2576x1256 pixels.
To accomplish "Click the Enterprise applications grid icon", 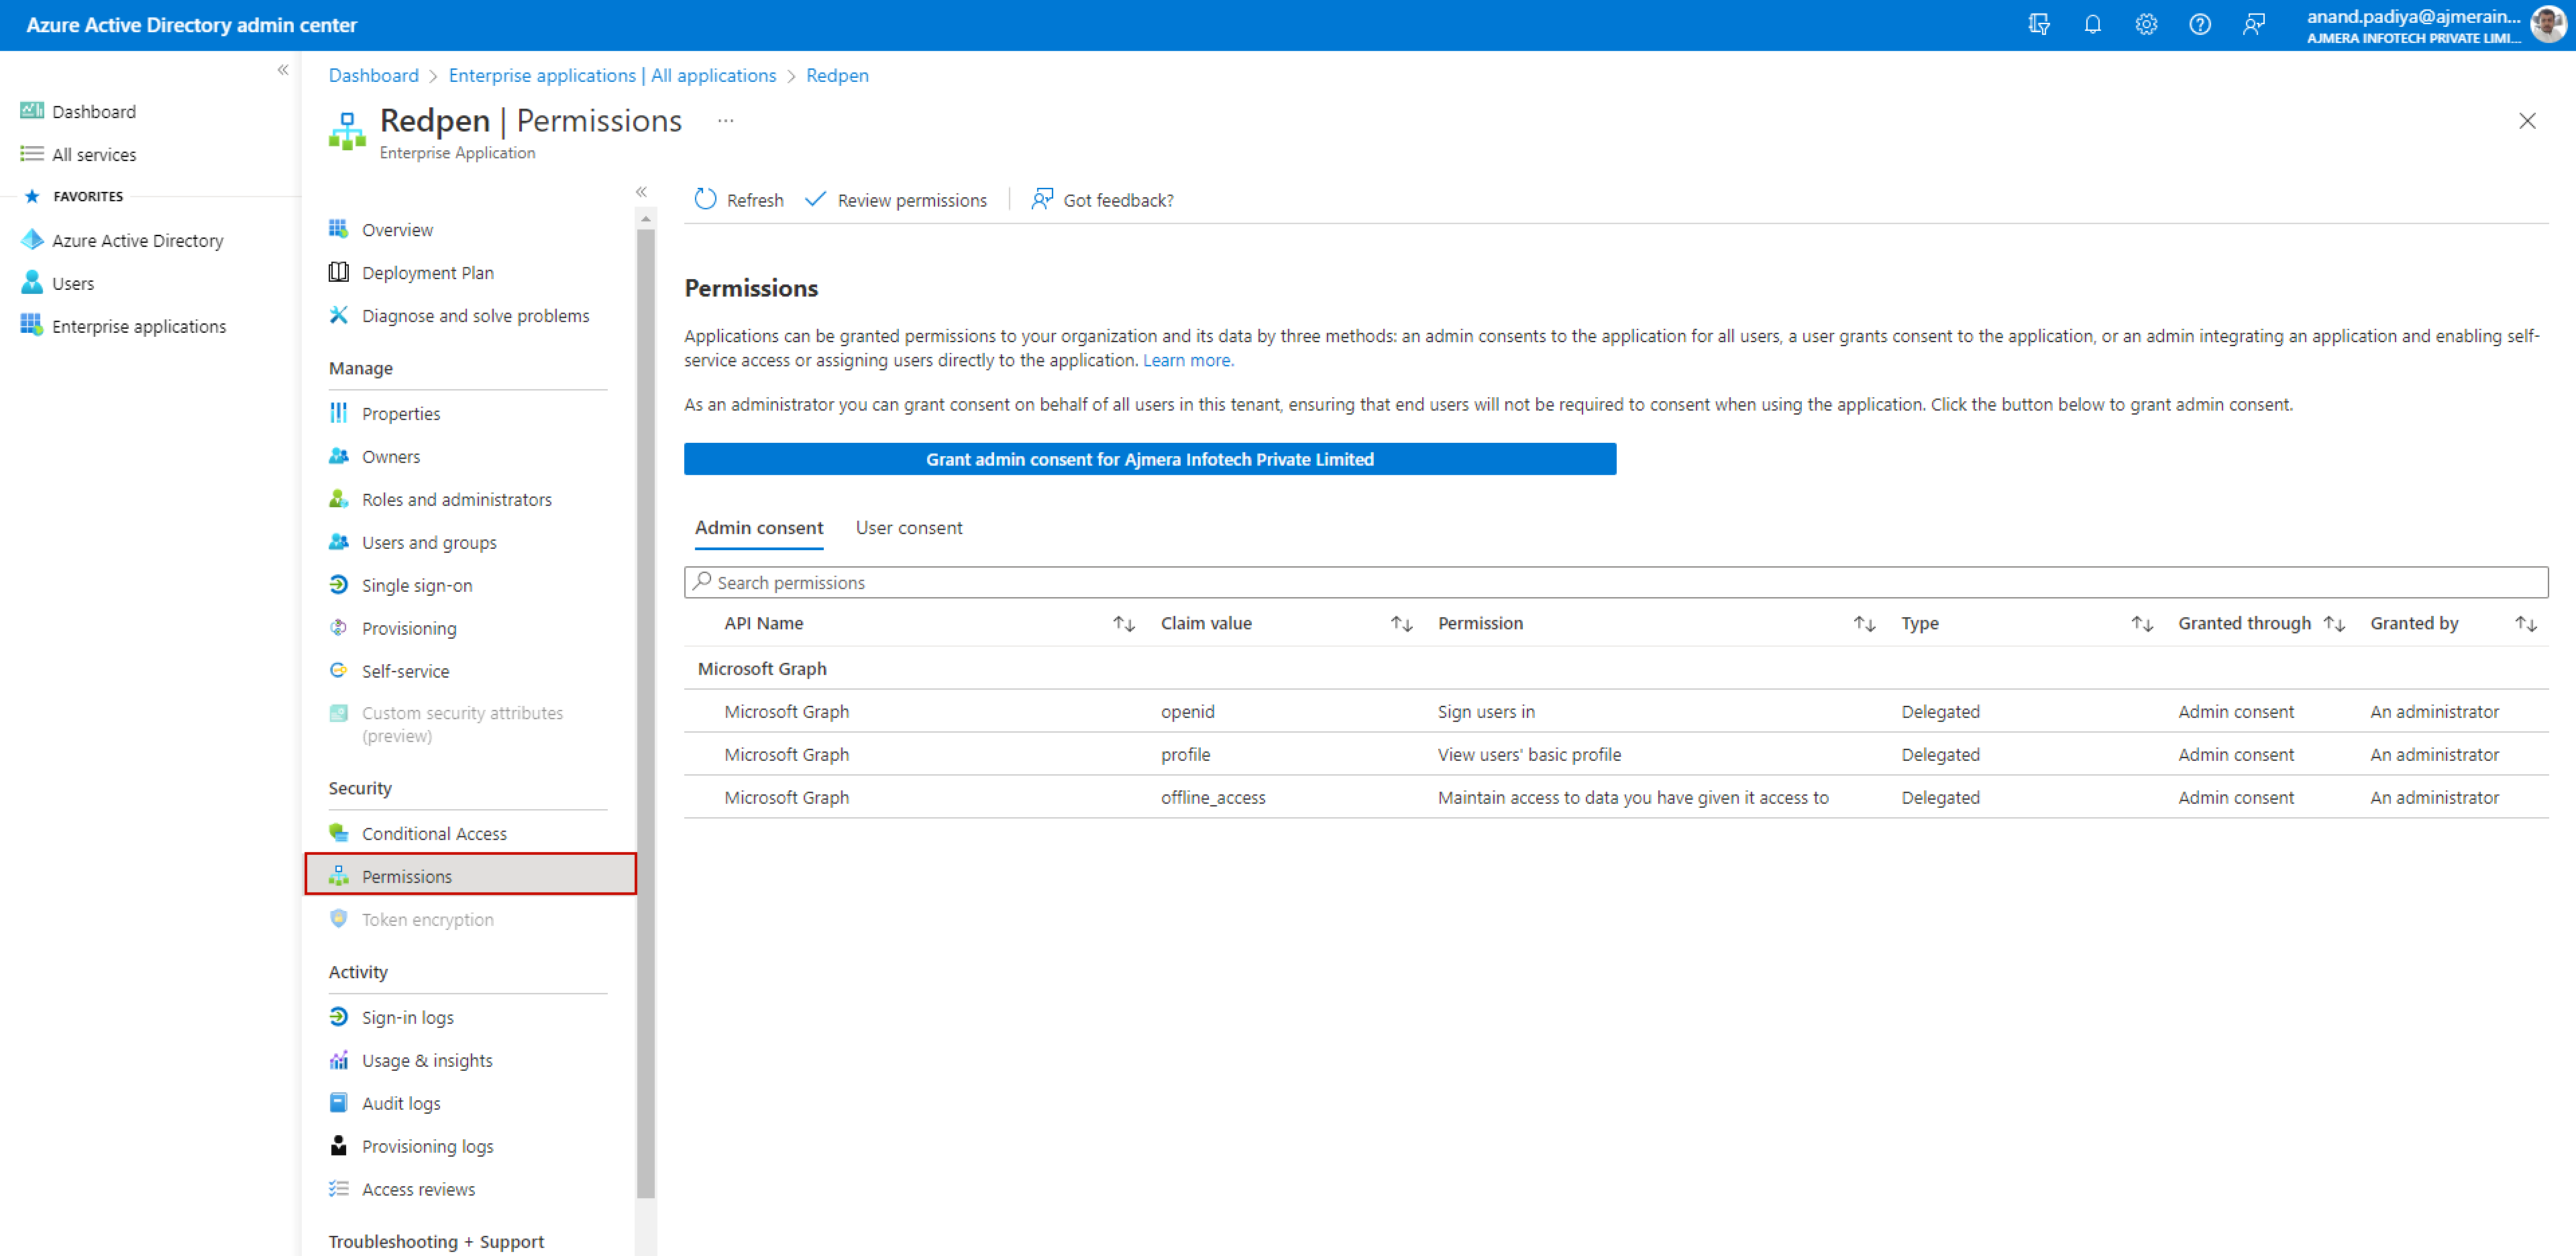I will [x=32, y=326].
